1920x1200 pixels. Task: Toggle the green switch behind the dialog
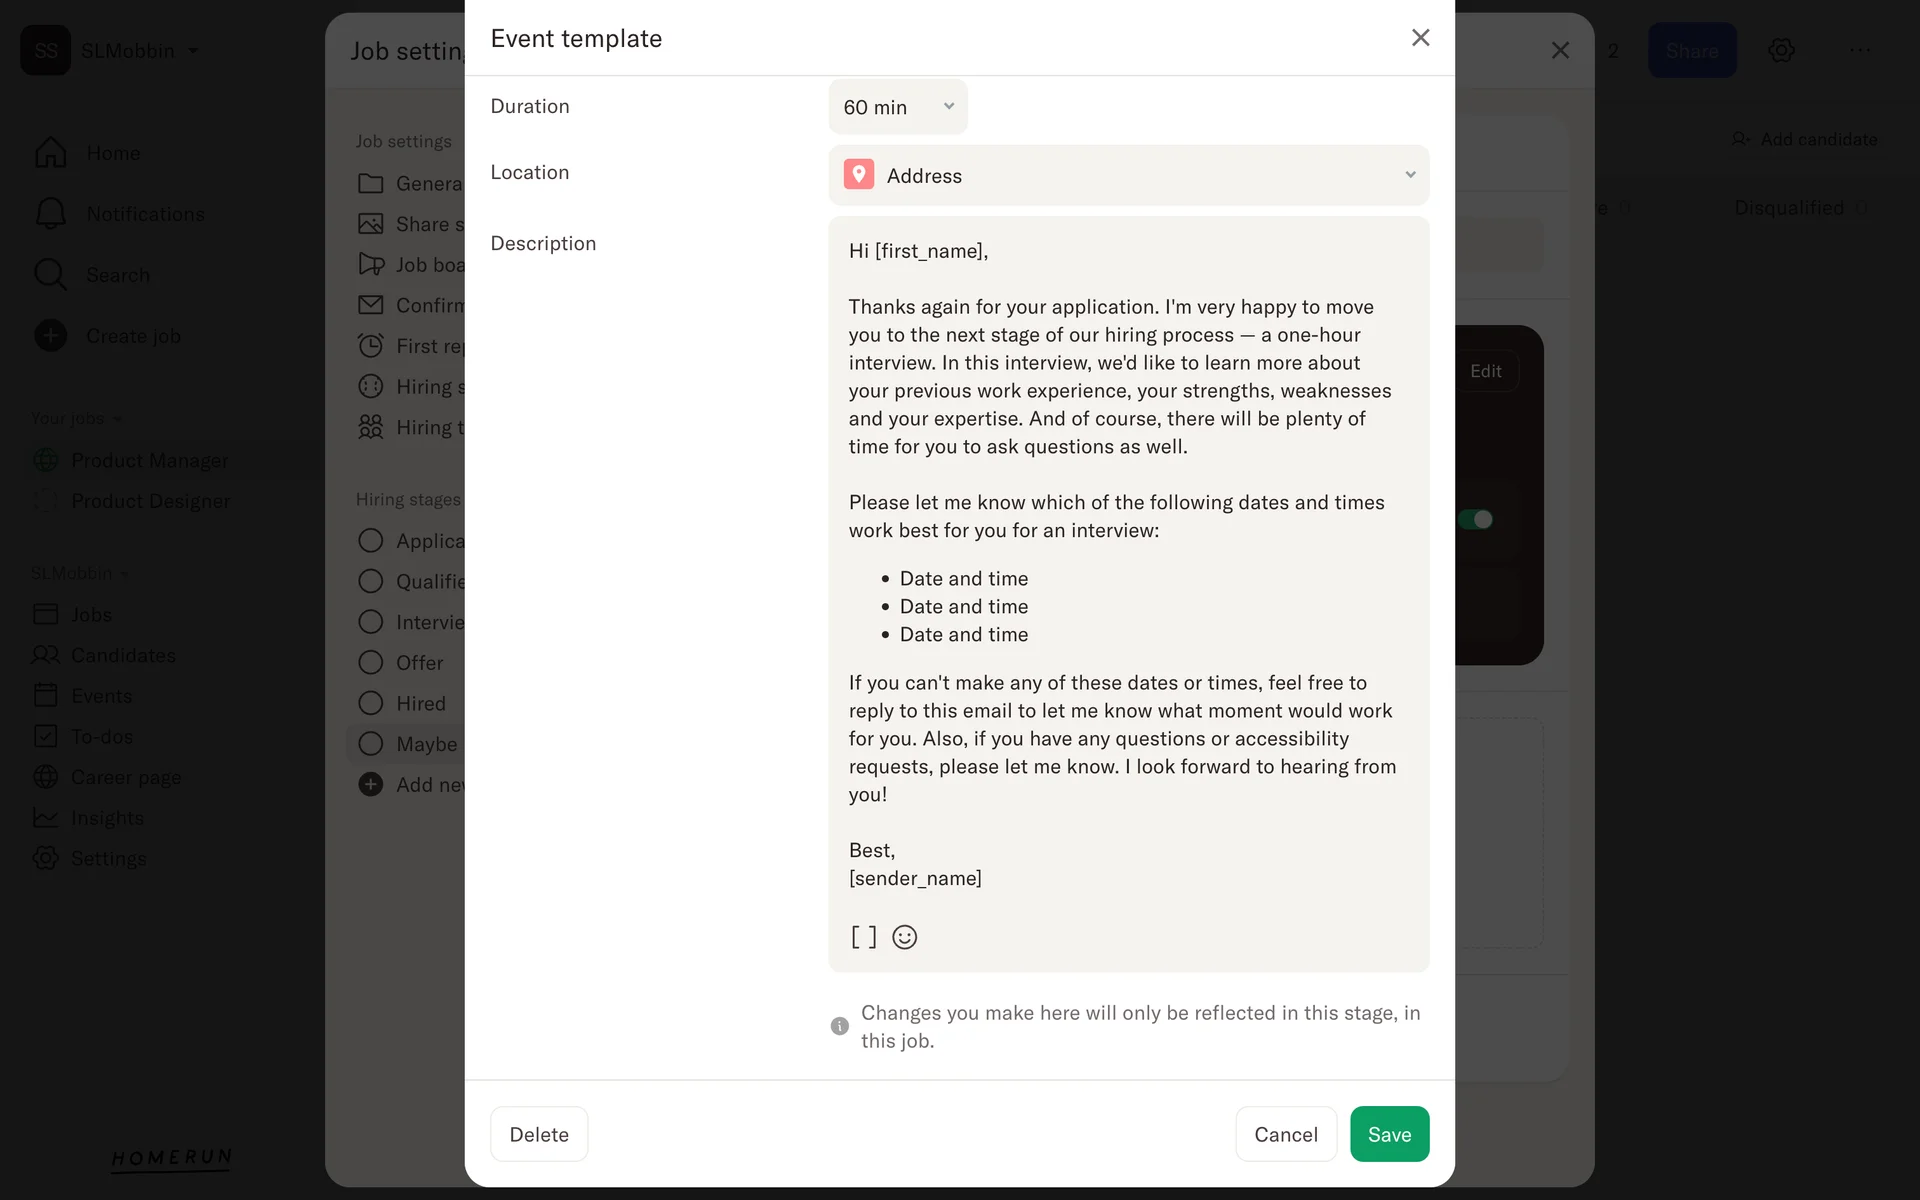tap(1475, 519)
